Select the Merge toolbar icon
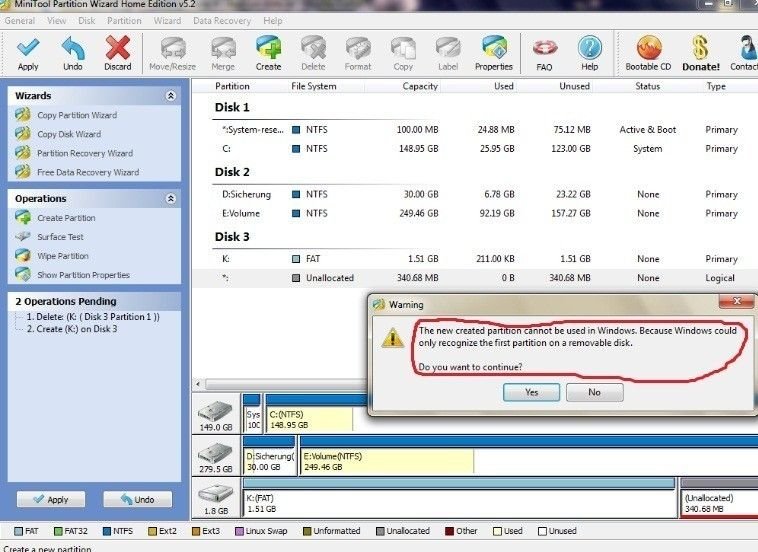 pyautogui.click(x=223, y=48)
